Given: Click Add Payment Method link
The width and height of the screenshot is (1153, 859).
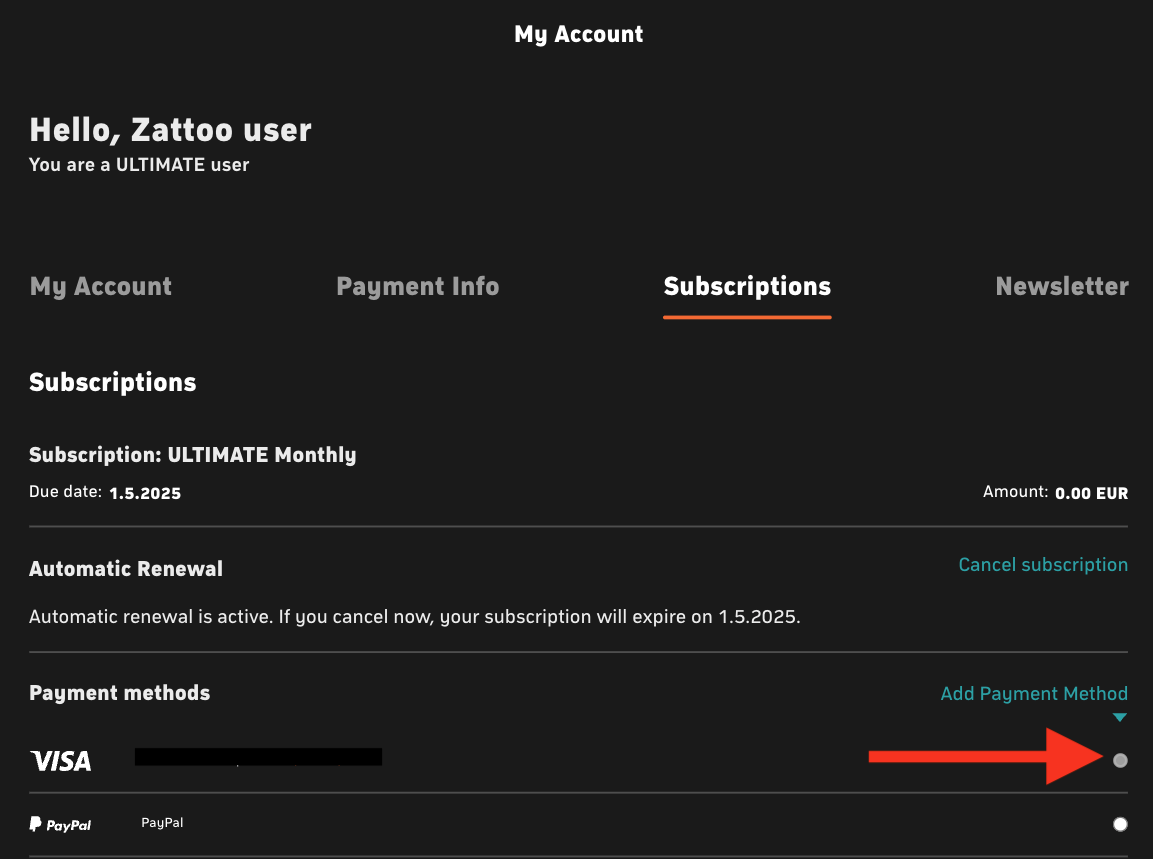Looking at the screenshot, I should [1034, 694].
